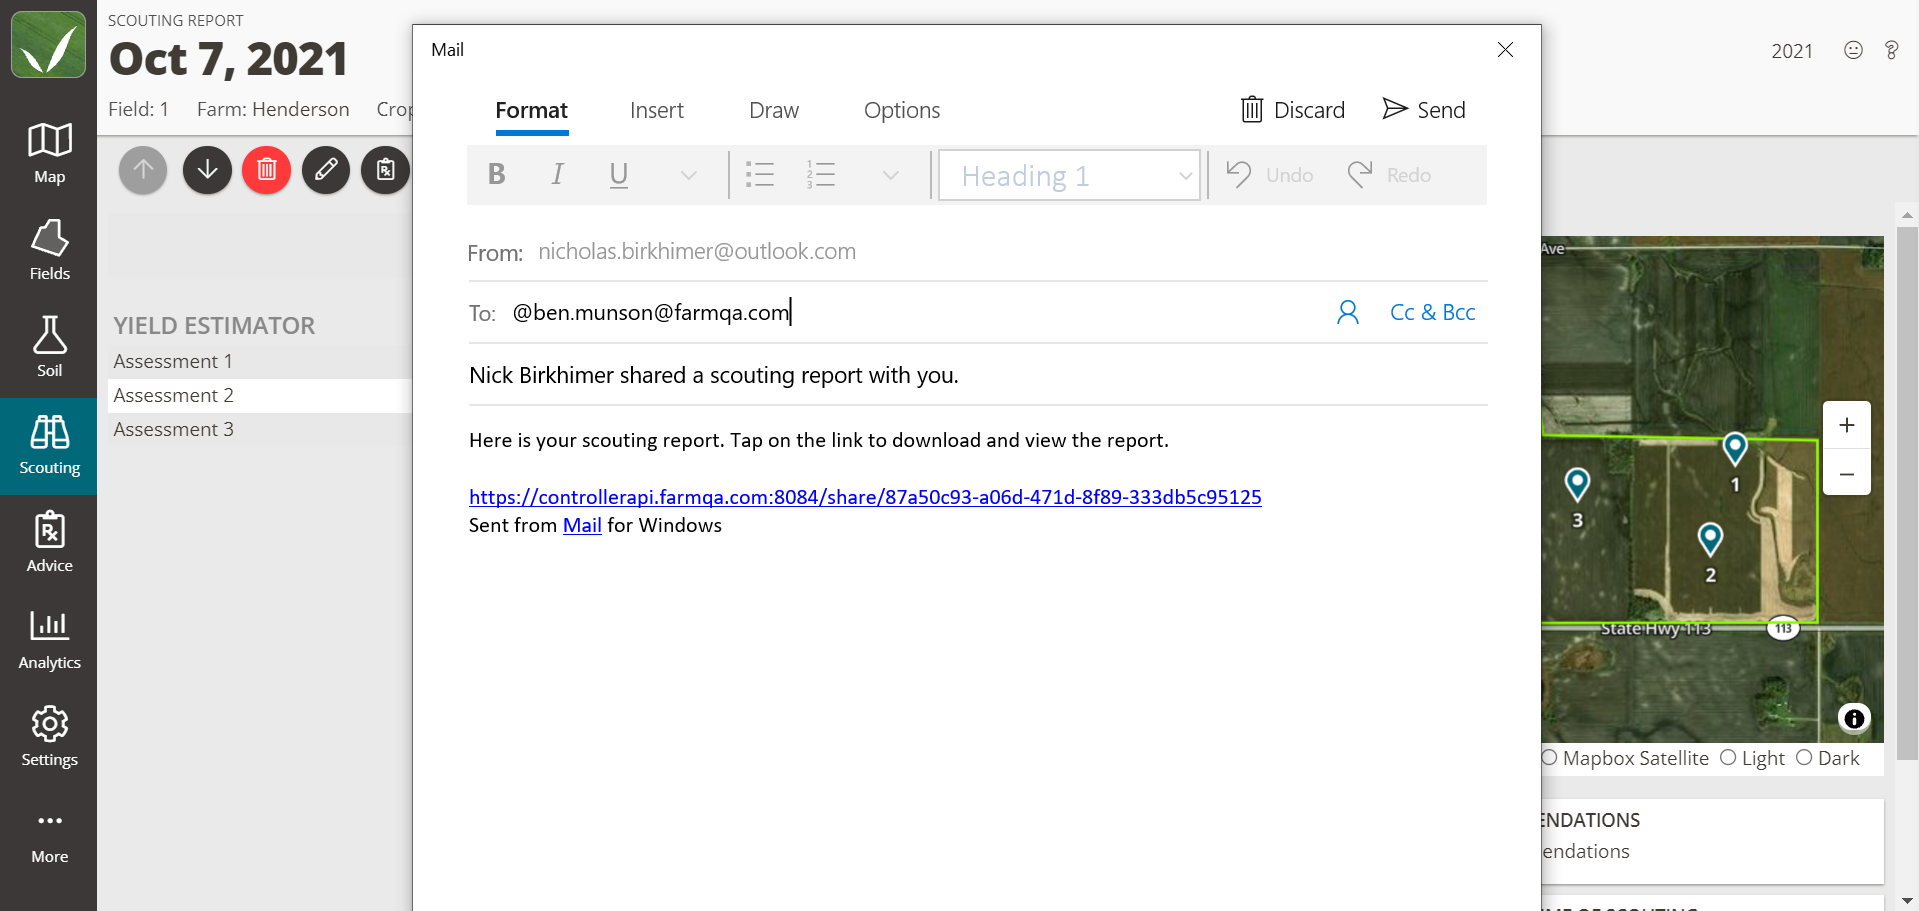Expand more paragraph formatting options
This screenshot has height=911, width=1919.
pos(890,175)
